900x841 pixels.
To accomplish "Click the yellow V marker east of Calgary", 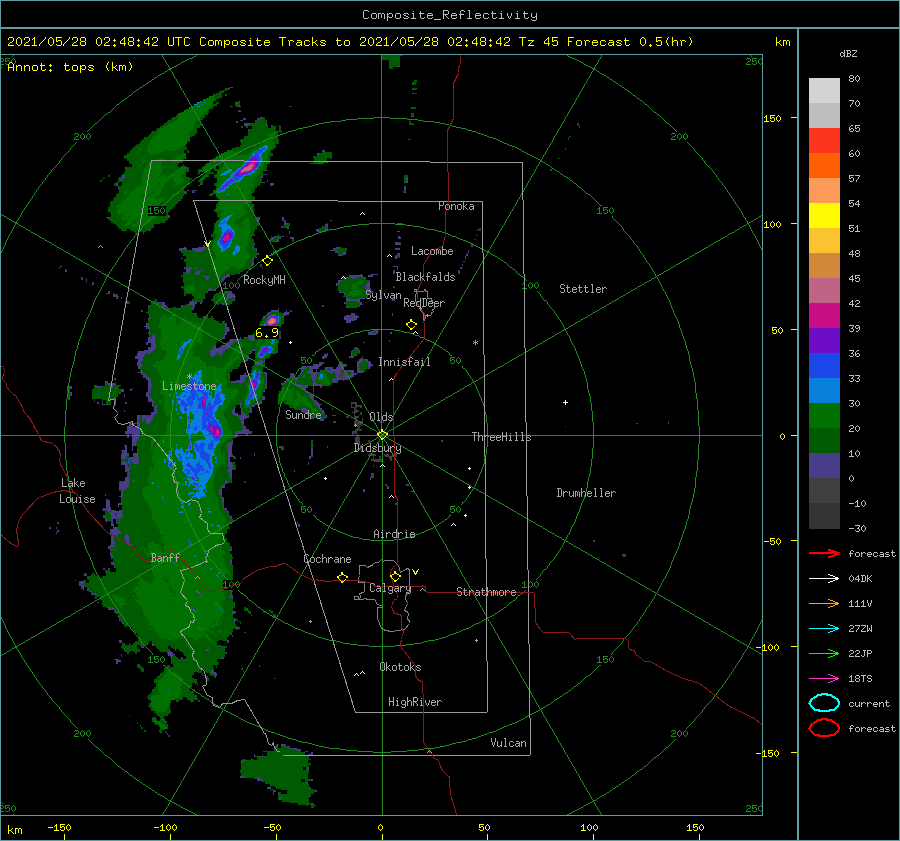I will click(x=416, y=572).
